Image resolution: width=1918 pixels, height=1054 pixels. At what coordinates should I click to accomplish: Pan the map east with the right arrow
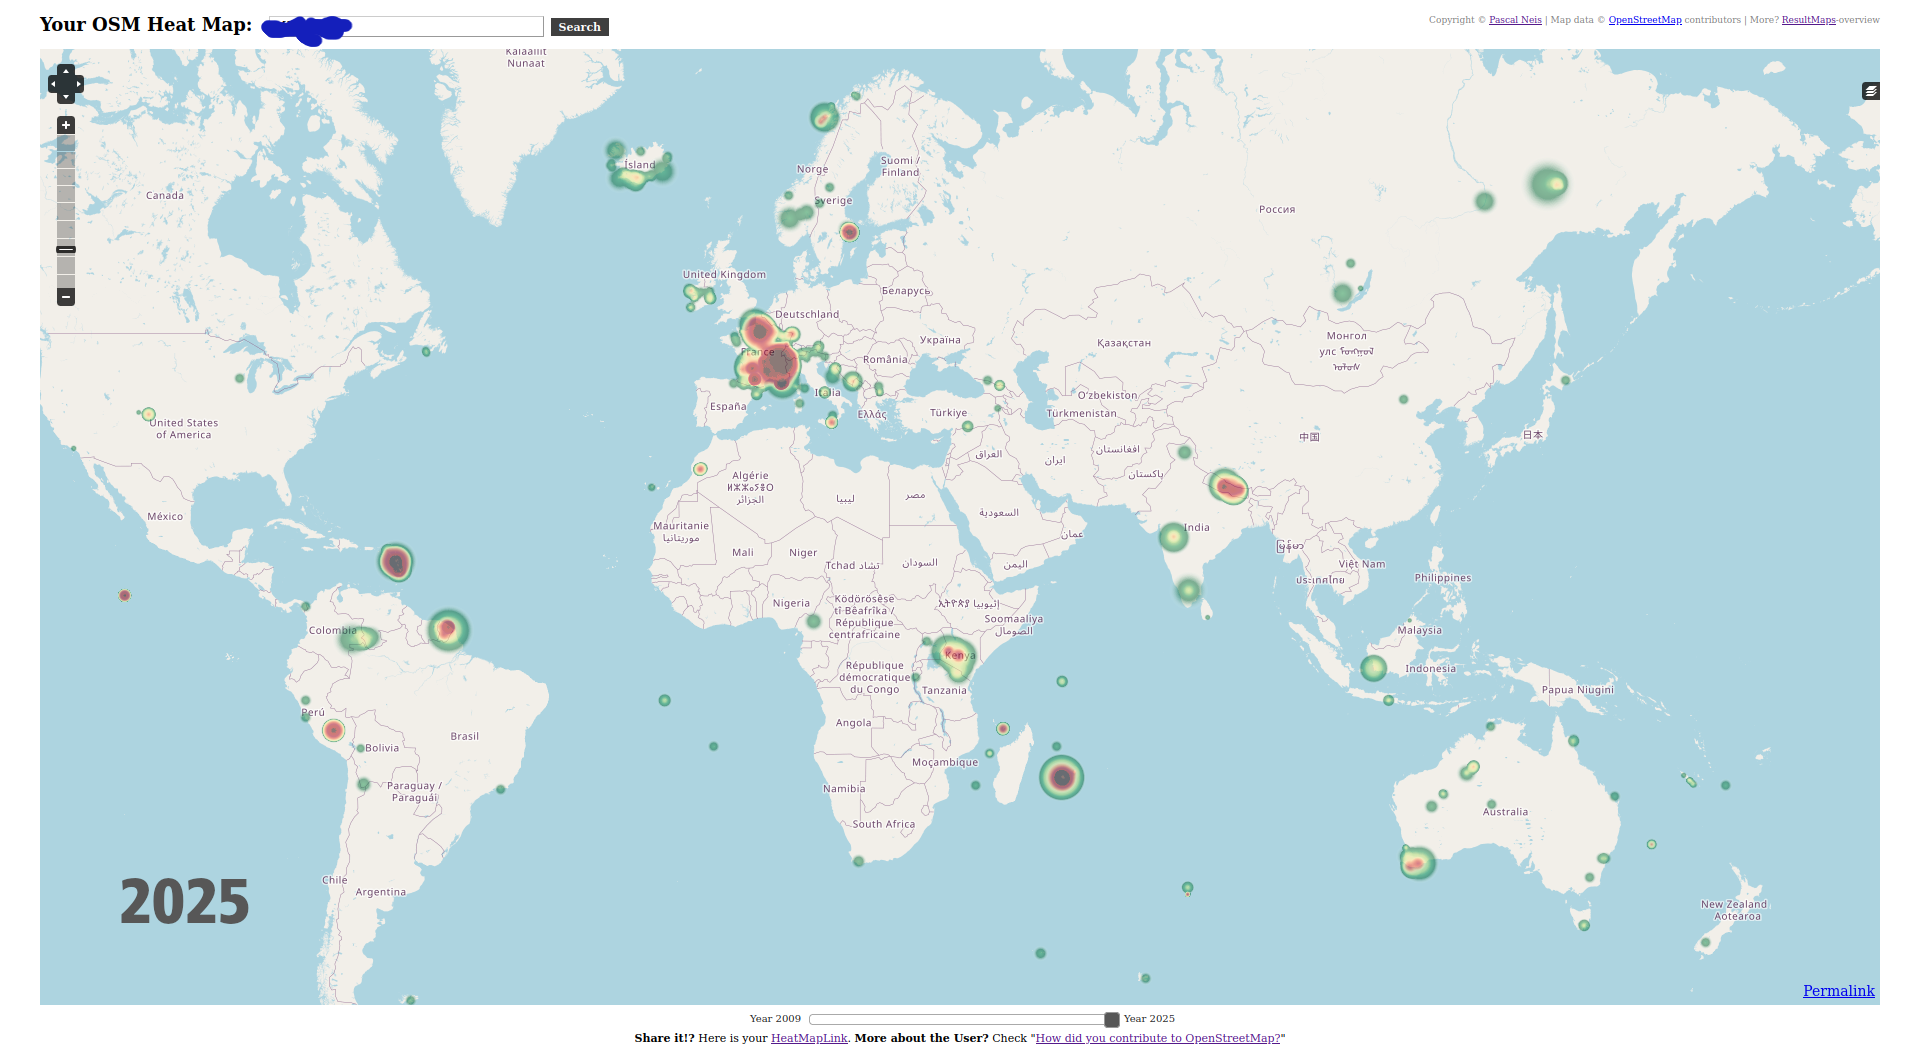pyautogui.click(x=78, y=84)
